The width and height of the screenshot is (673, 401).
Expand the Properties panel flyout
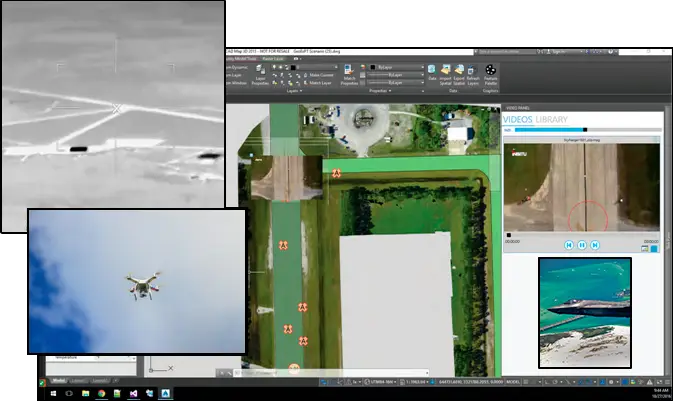378,91
